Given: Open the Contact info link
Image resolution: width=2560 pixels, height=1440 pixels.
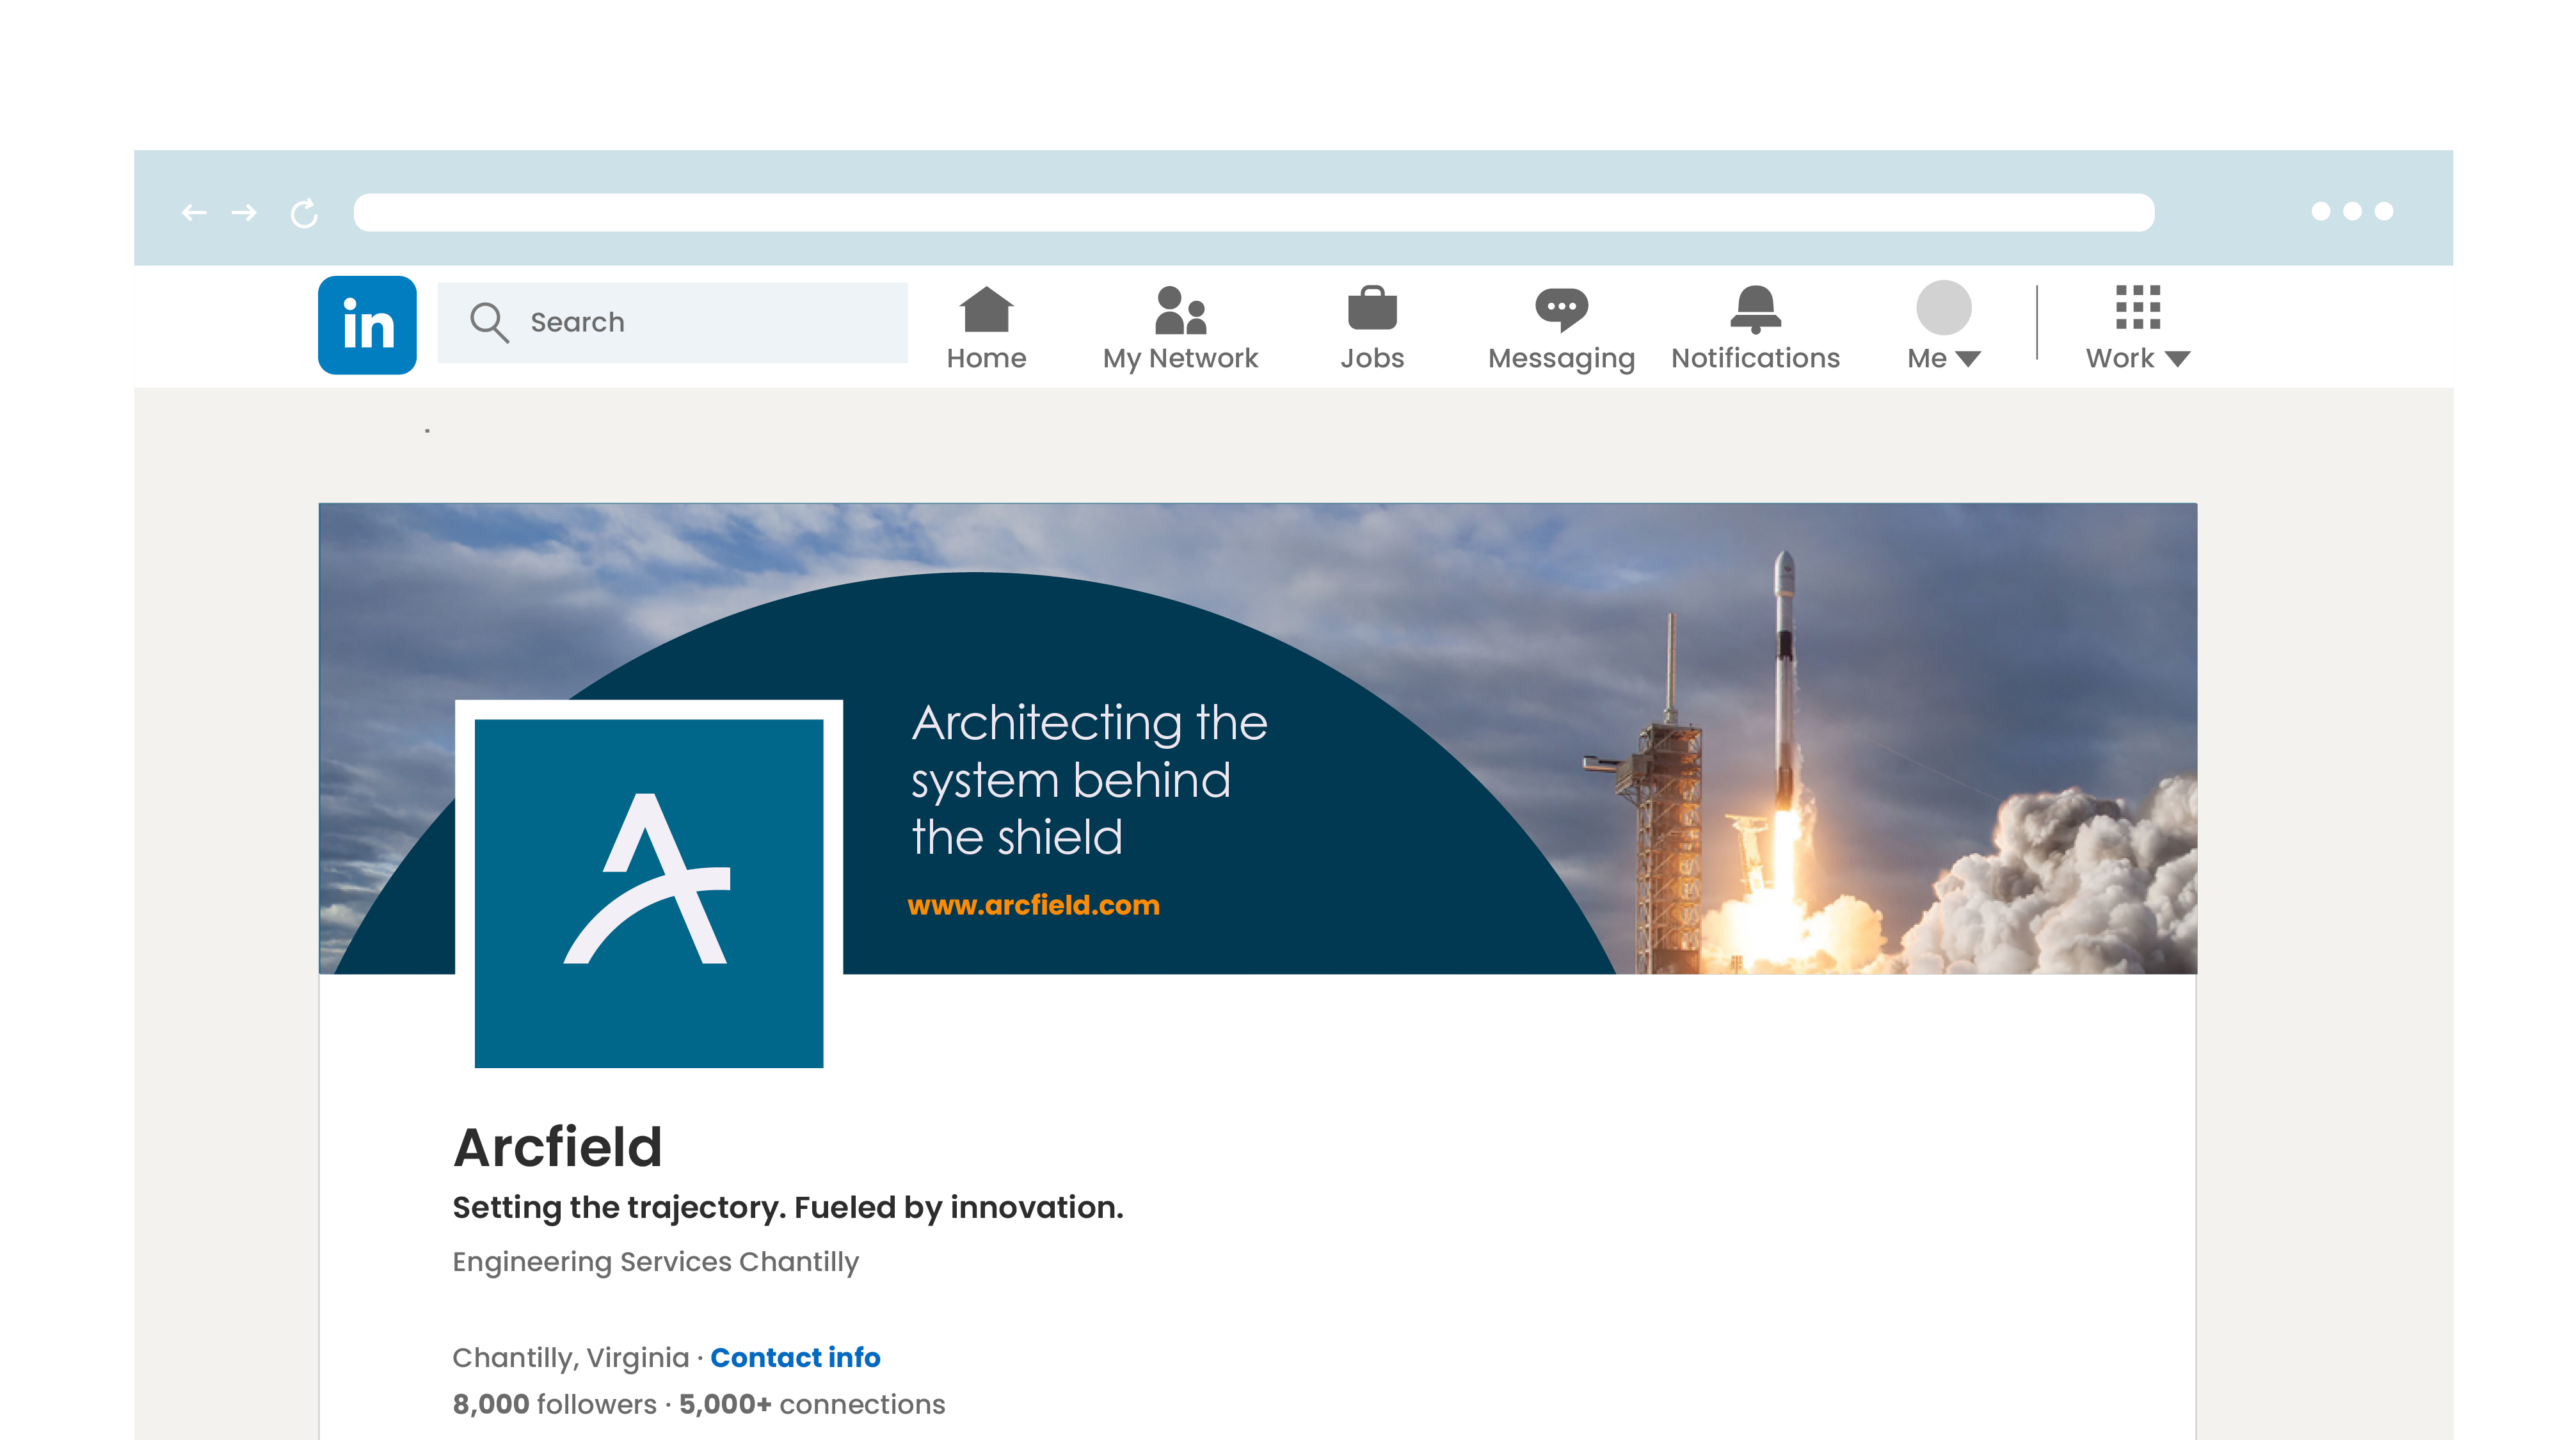Looking at the screenshot, I should pos(795,1357).
